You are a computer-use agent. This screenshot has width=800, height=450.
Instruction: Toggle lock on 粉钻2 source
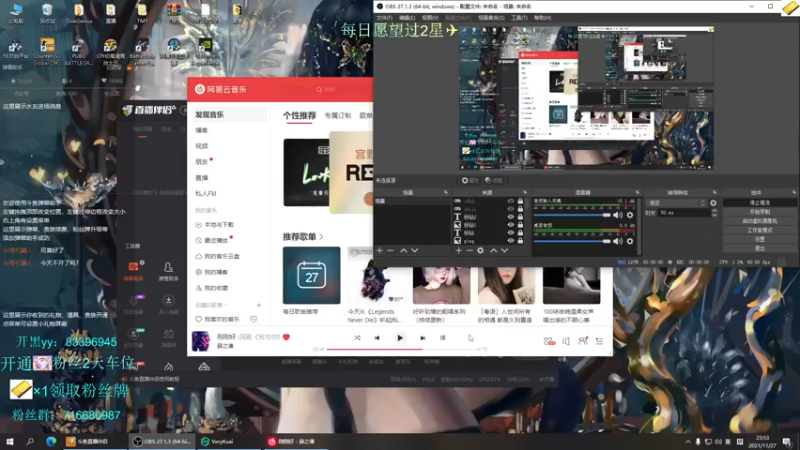[x=520, y=217]
